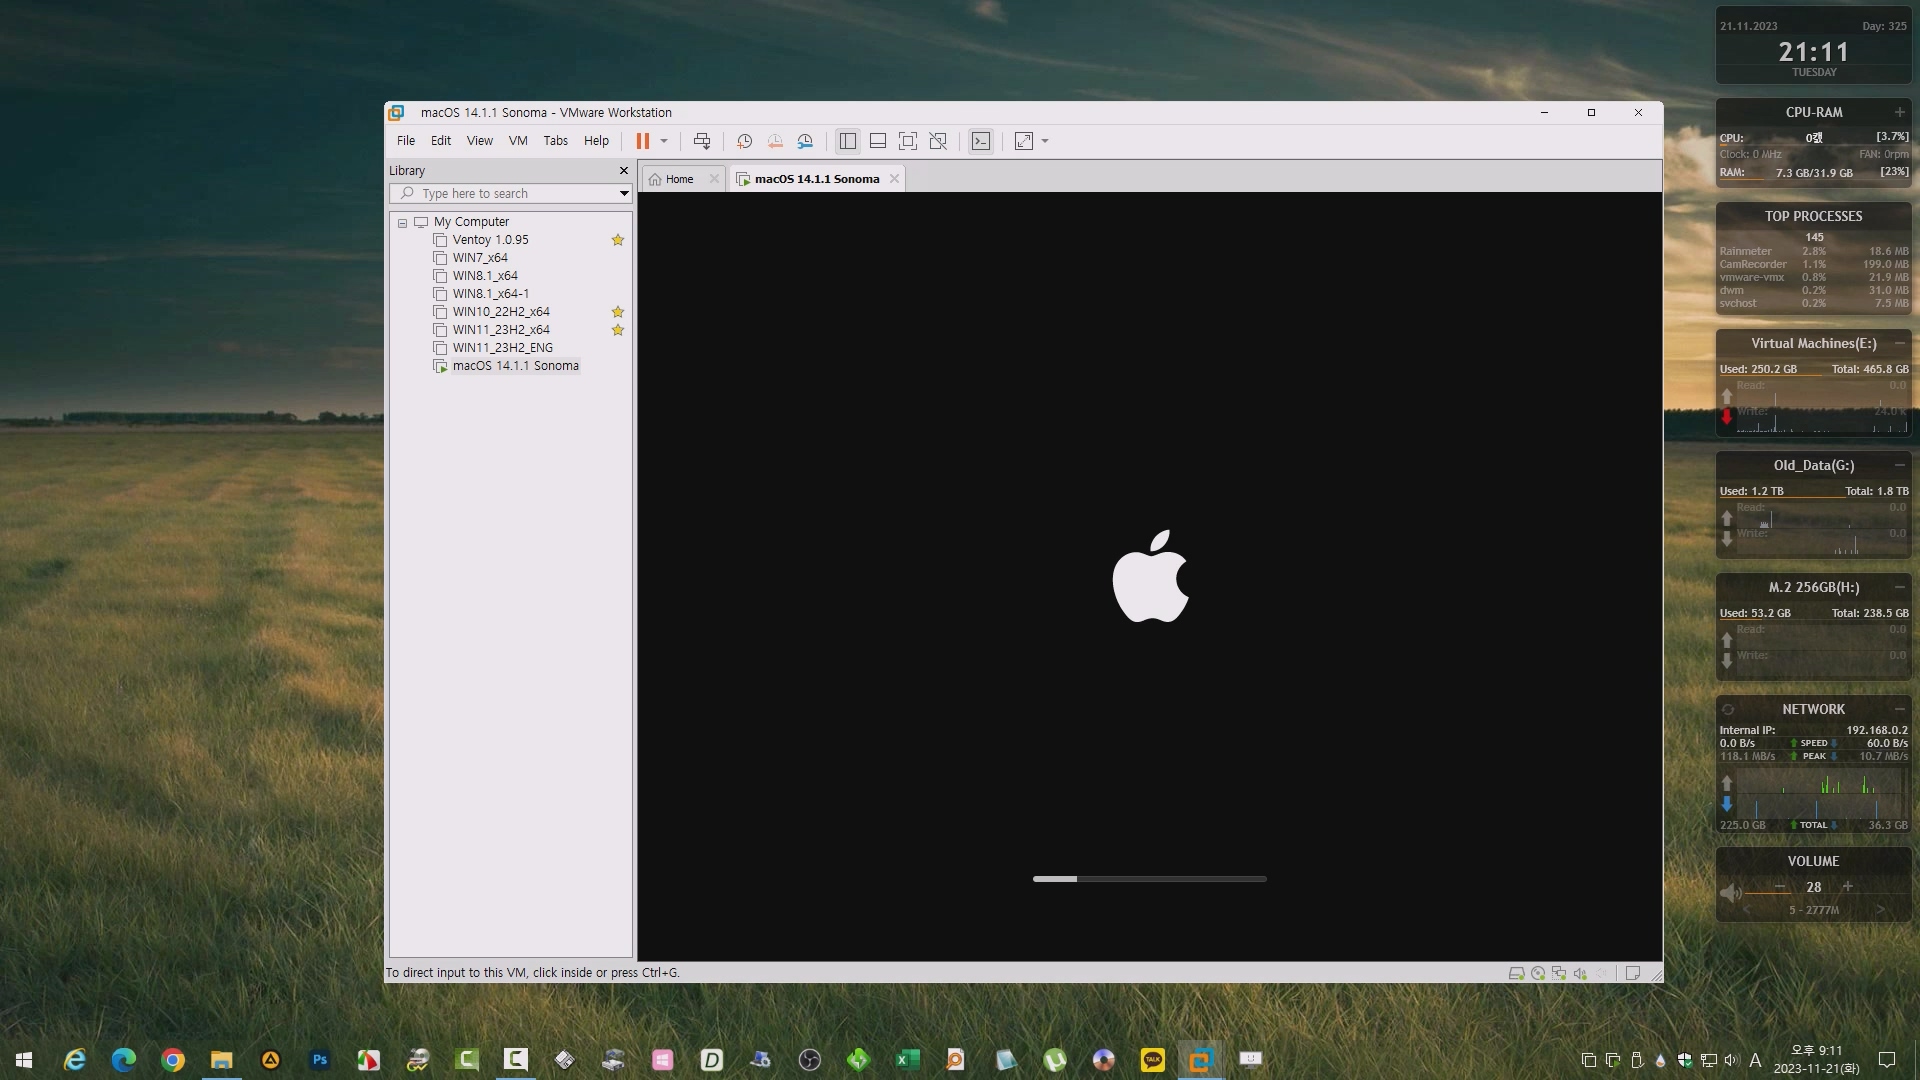
Task: Collapse the NETWORK widget
Action: click(x=1899, y=709)
